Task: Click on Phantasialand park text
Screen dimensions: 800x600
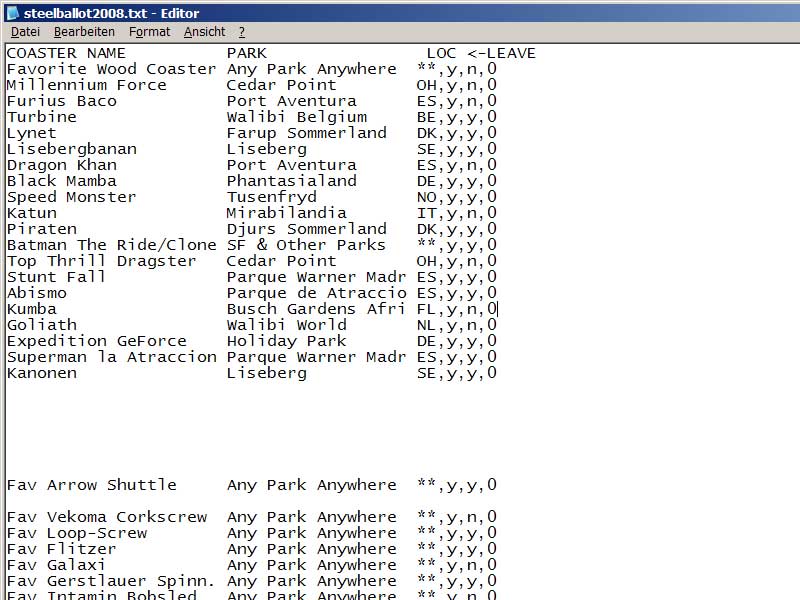Action: pos(291,181)
